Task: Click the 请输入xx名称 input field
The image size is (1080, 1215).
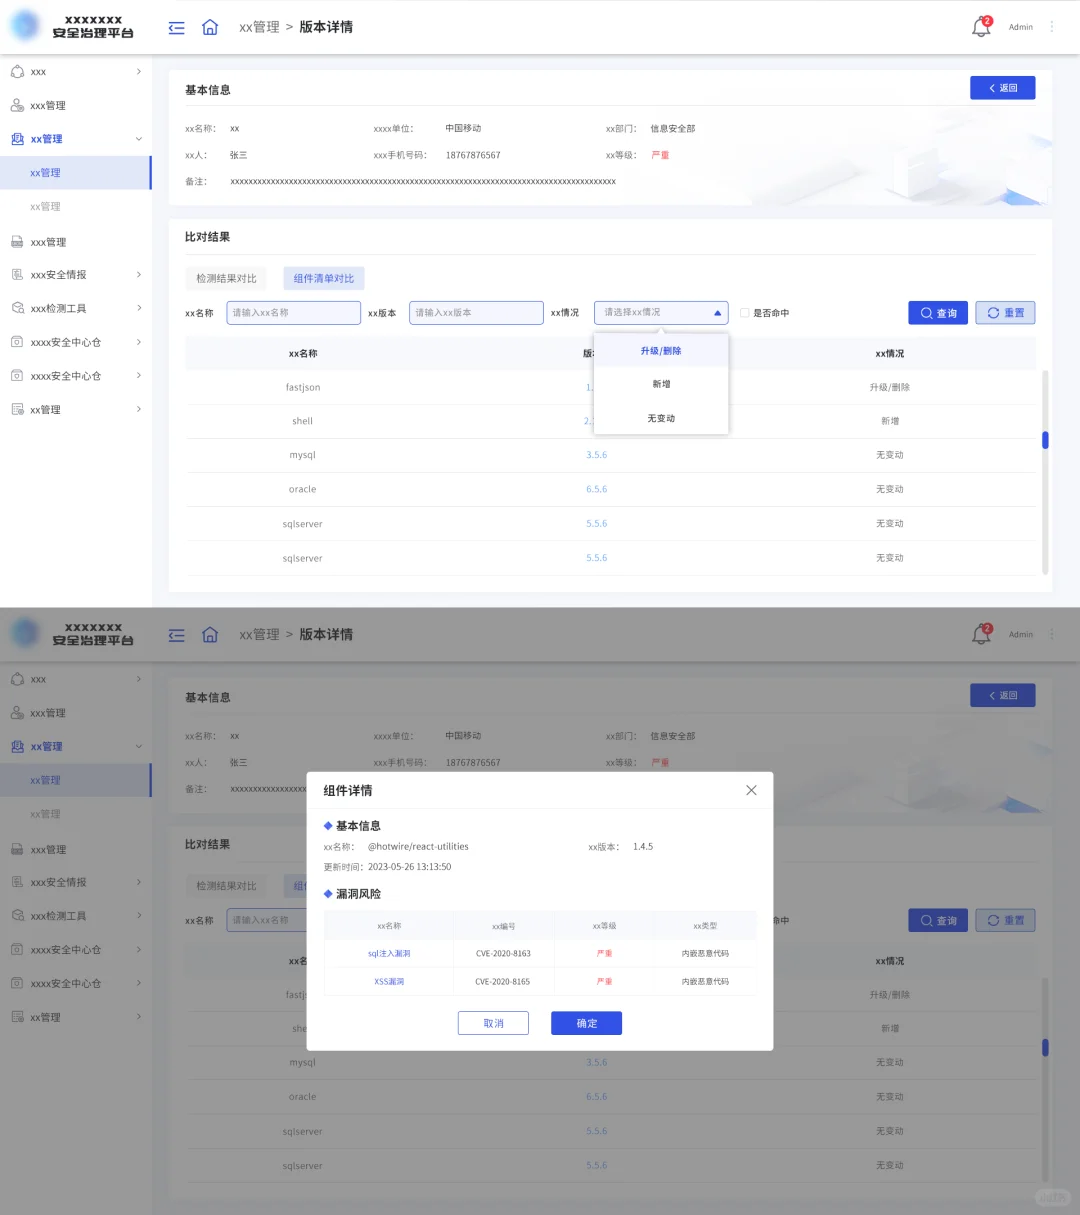Action: 292,312
